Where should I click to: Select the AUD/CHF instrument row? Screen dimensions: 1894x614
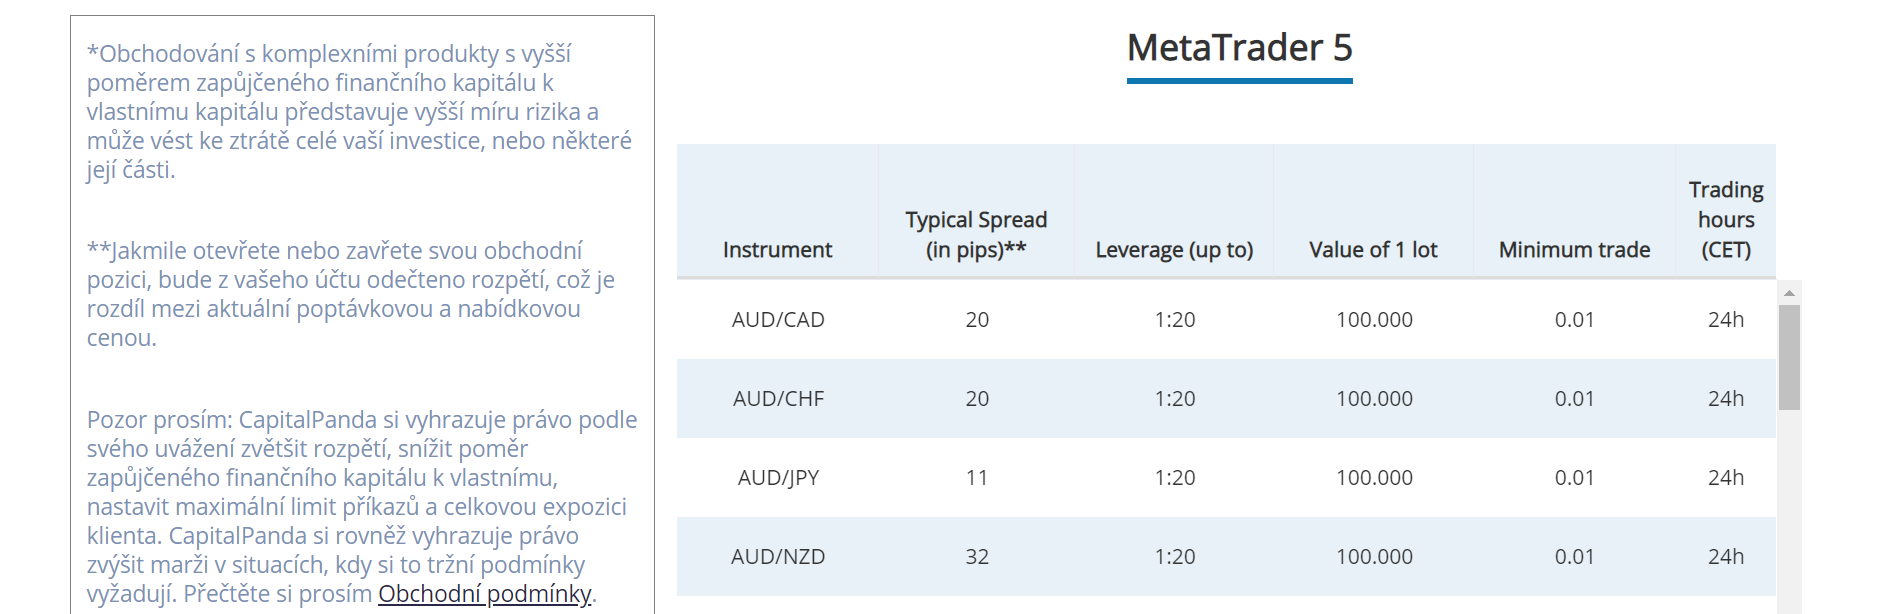point(778,399)
